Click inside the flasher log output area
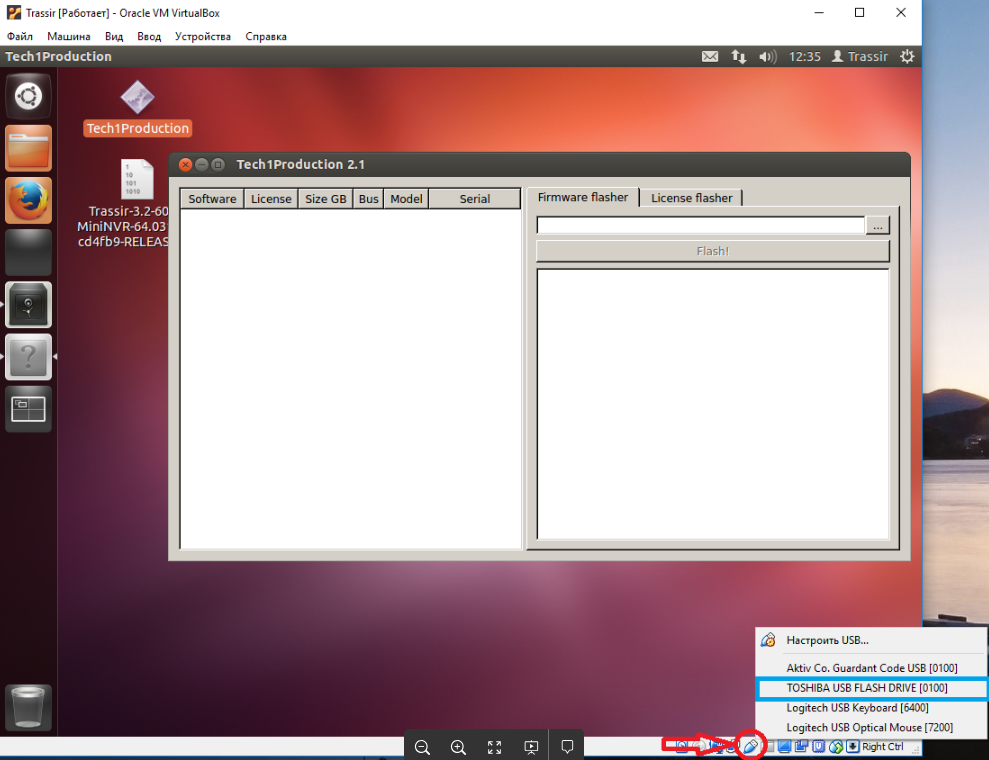The height and width of the screenshot is (760, 989). 713,404
